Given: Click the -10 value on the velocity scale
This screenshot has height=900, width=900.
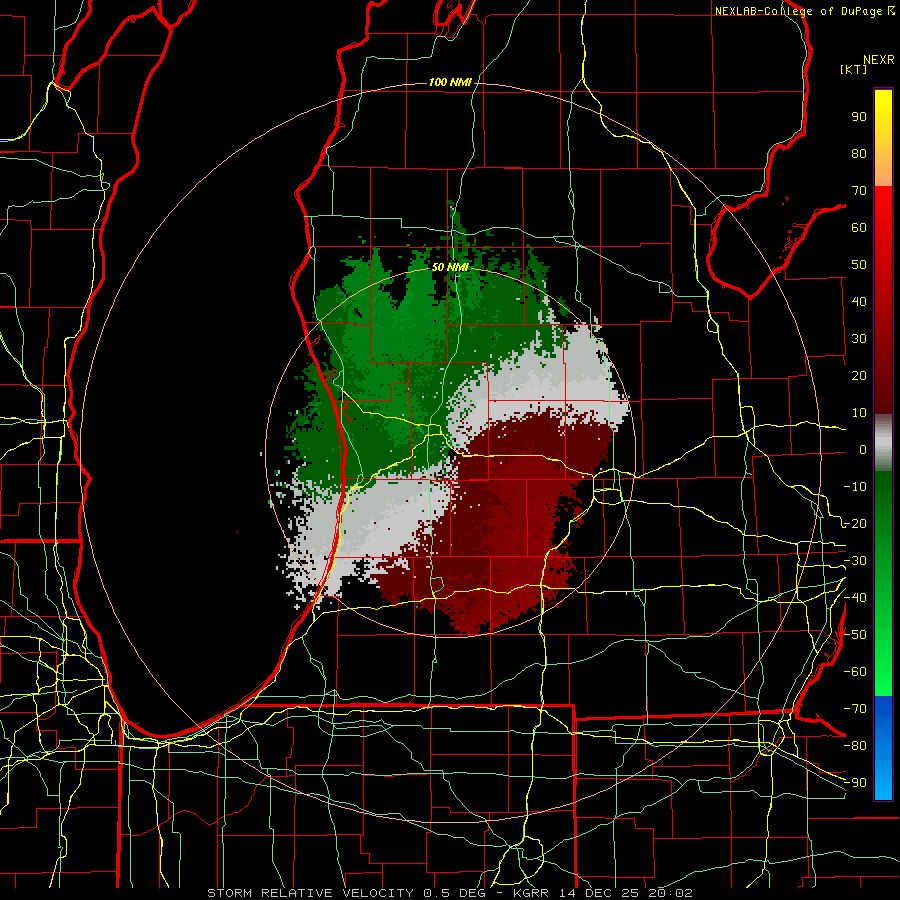Looking at the screenshot, I should click(855, 487).
